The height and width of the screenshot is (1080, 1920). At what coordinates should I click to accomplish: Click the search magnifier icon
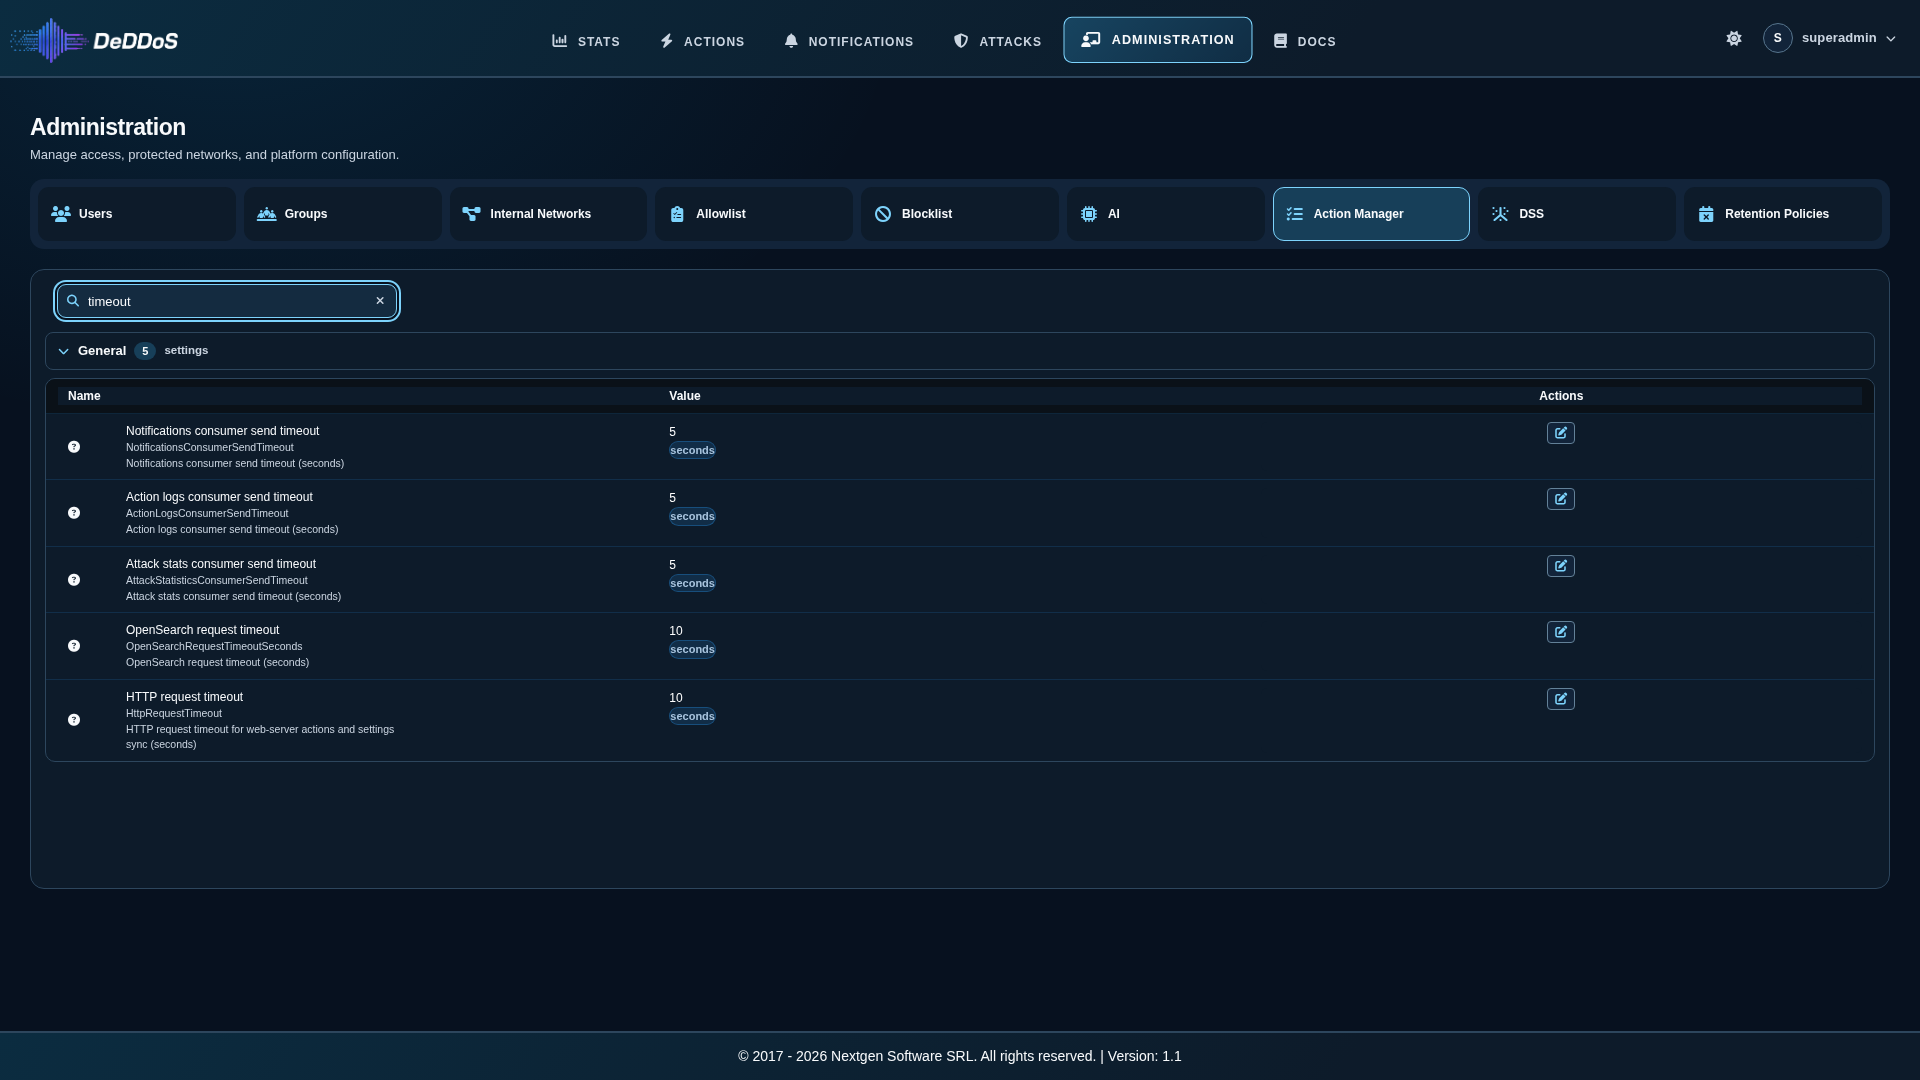(73, 301)
